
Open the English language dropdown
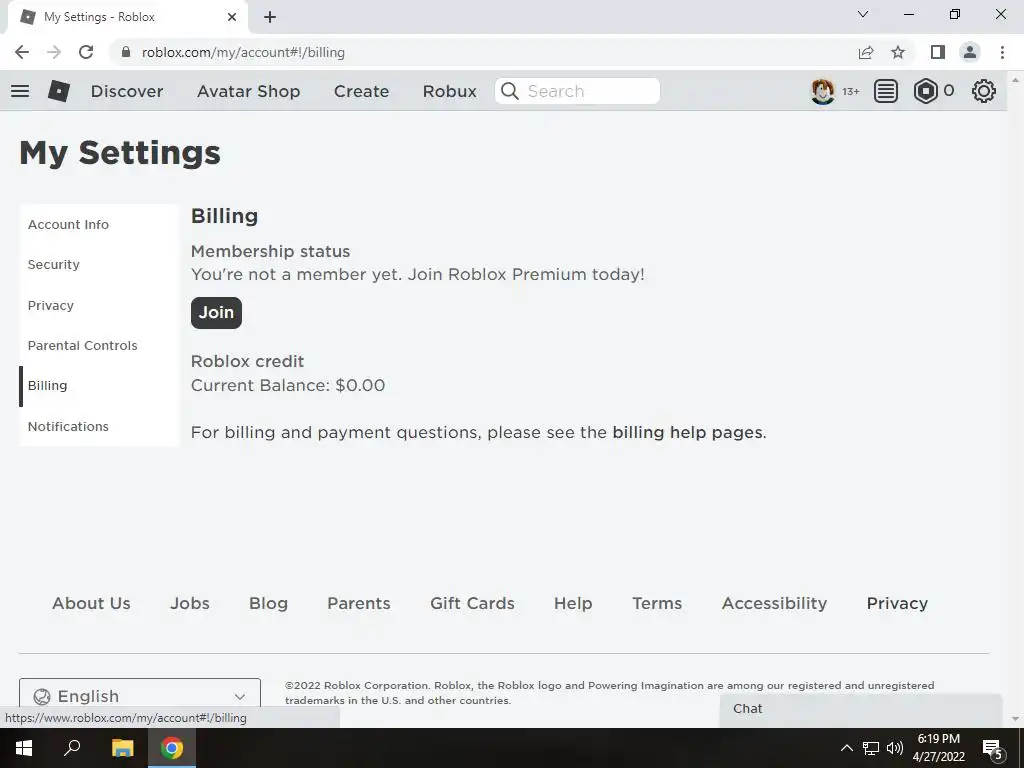pos(140,696)
